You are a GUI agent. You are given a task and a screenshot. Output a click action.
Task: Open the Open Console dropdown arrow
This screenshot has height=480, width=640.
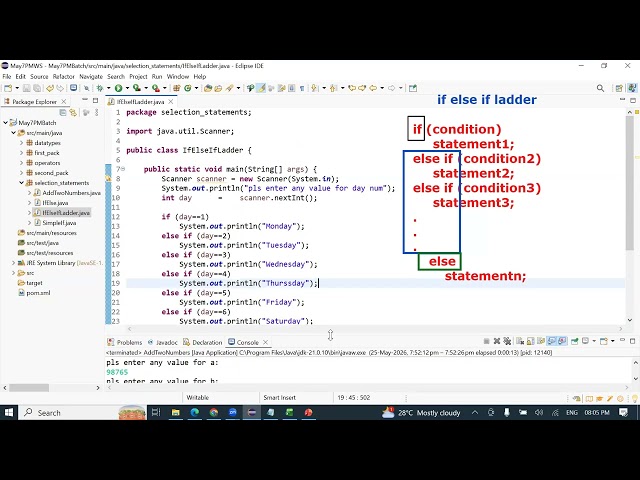613,341
